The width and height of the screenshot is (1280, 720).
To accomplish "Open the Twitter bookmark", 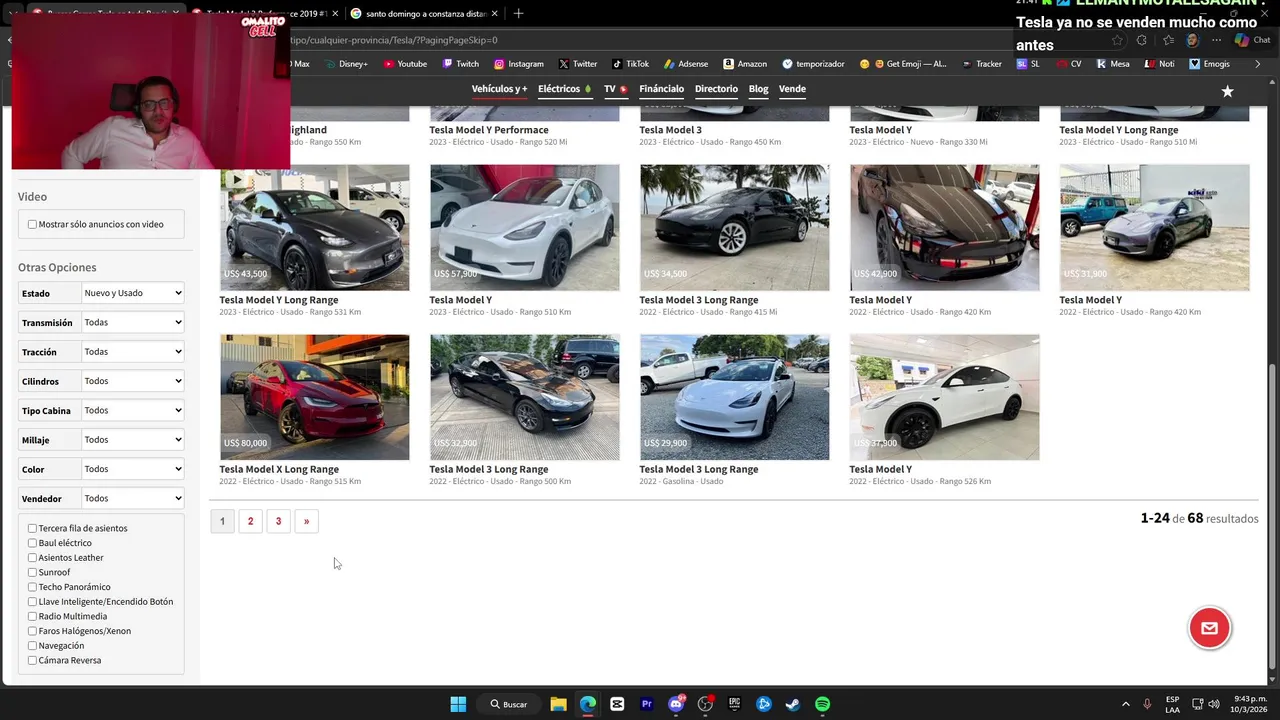I will pos(577,64).
